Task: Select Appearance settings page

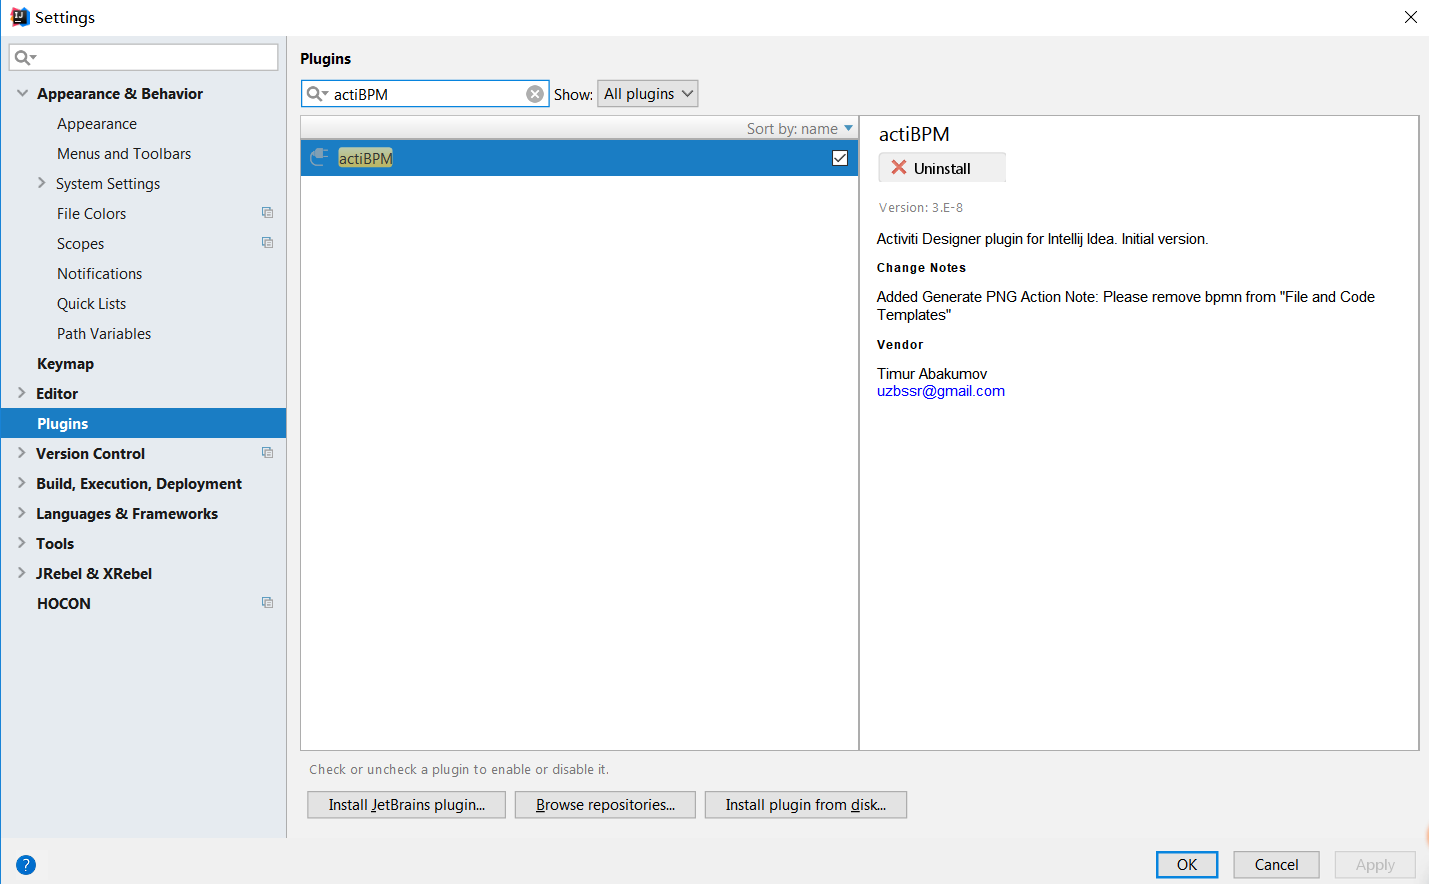Action: (x=97, y=124)
